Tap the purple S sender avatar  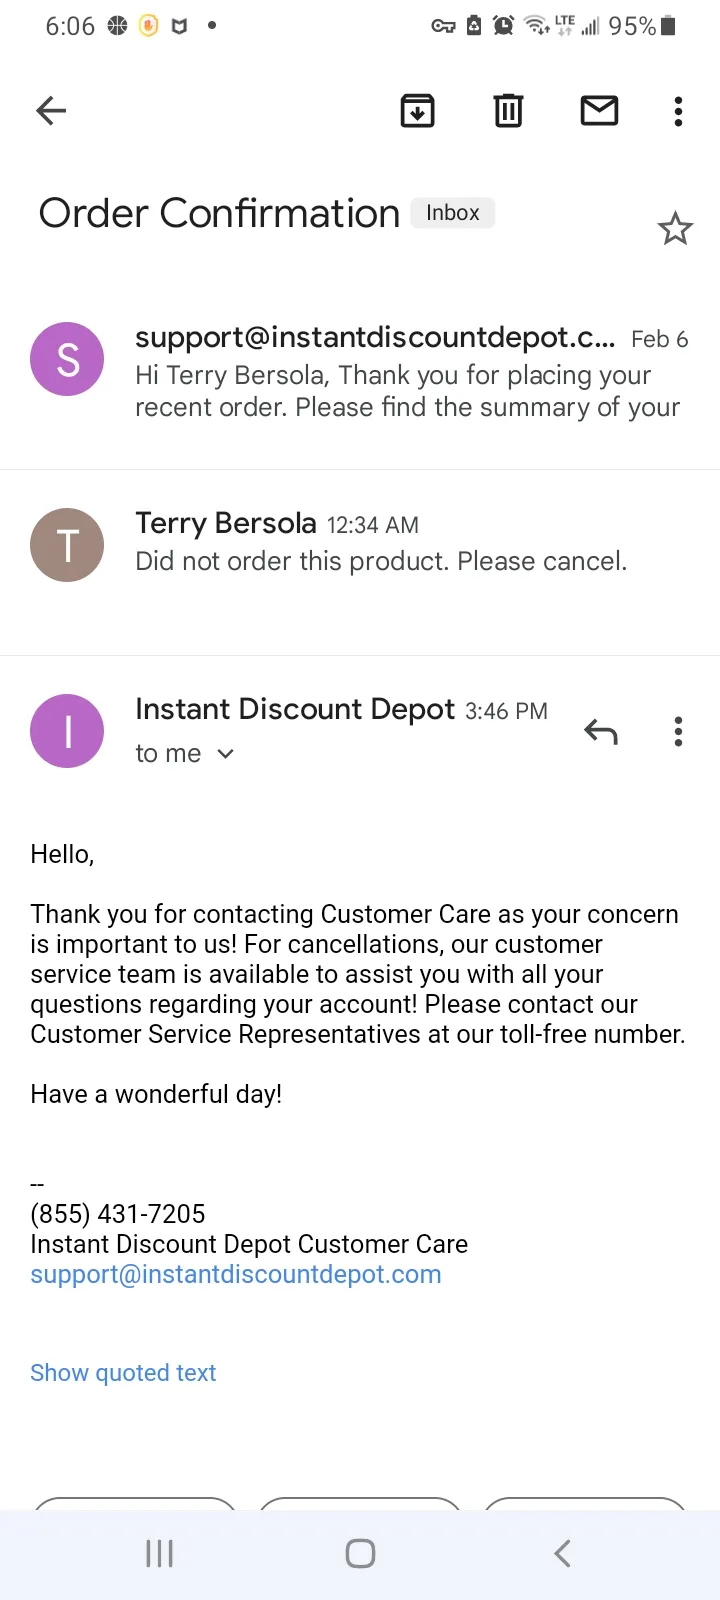point(67,359)
